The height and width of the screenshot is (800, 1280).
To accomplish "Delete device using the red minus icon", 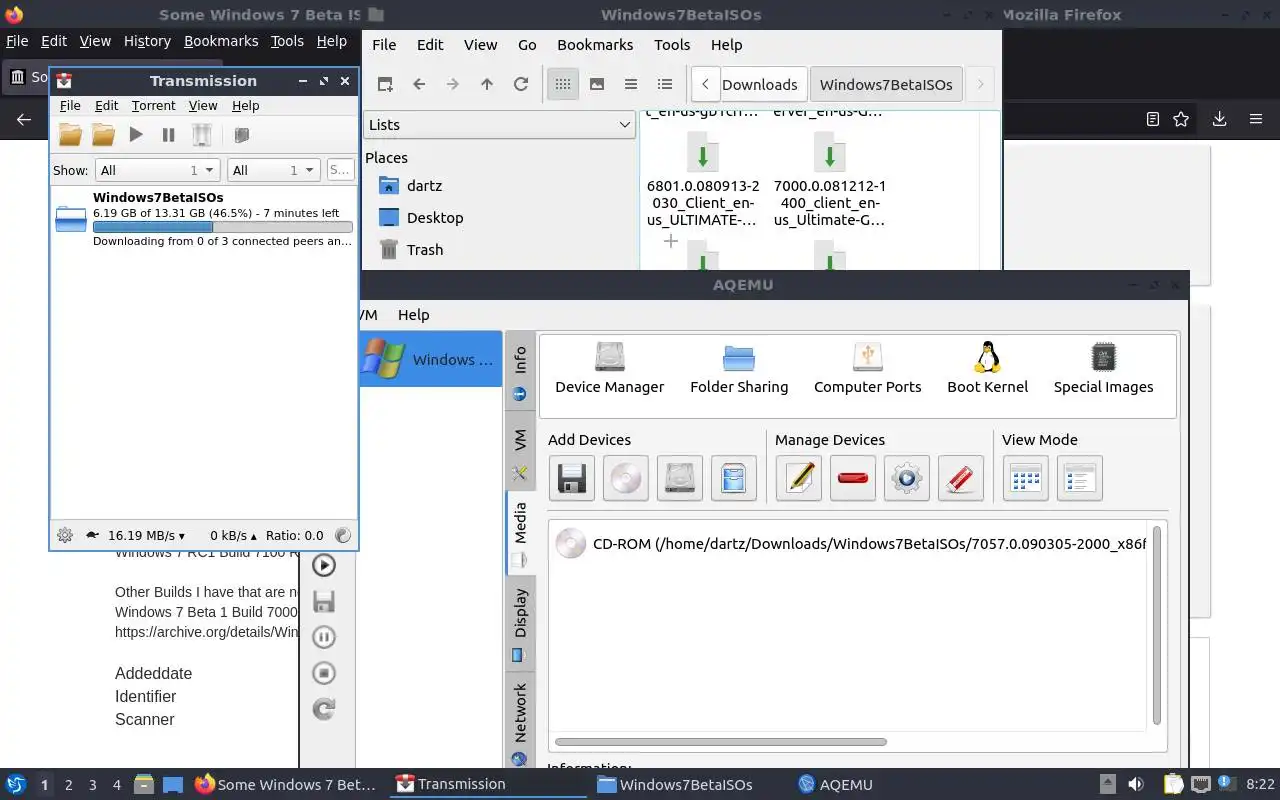I will point(853,478).
